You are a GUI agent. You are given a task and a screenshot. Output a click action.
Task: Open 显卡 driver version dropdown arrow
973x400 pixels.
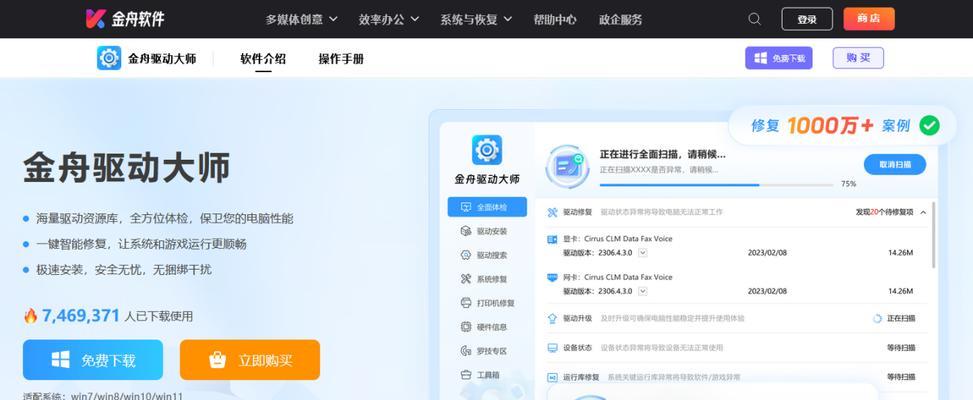coord(643,252)
